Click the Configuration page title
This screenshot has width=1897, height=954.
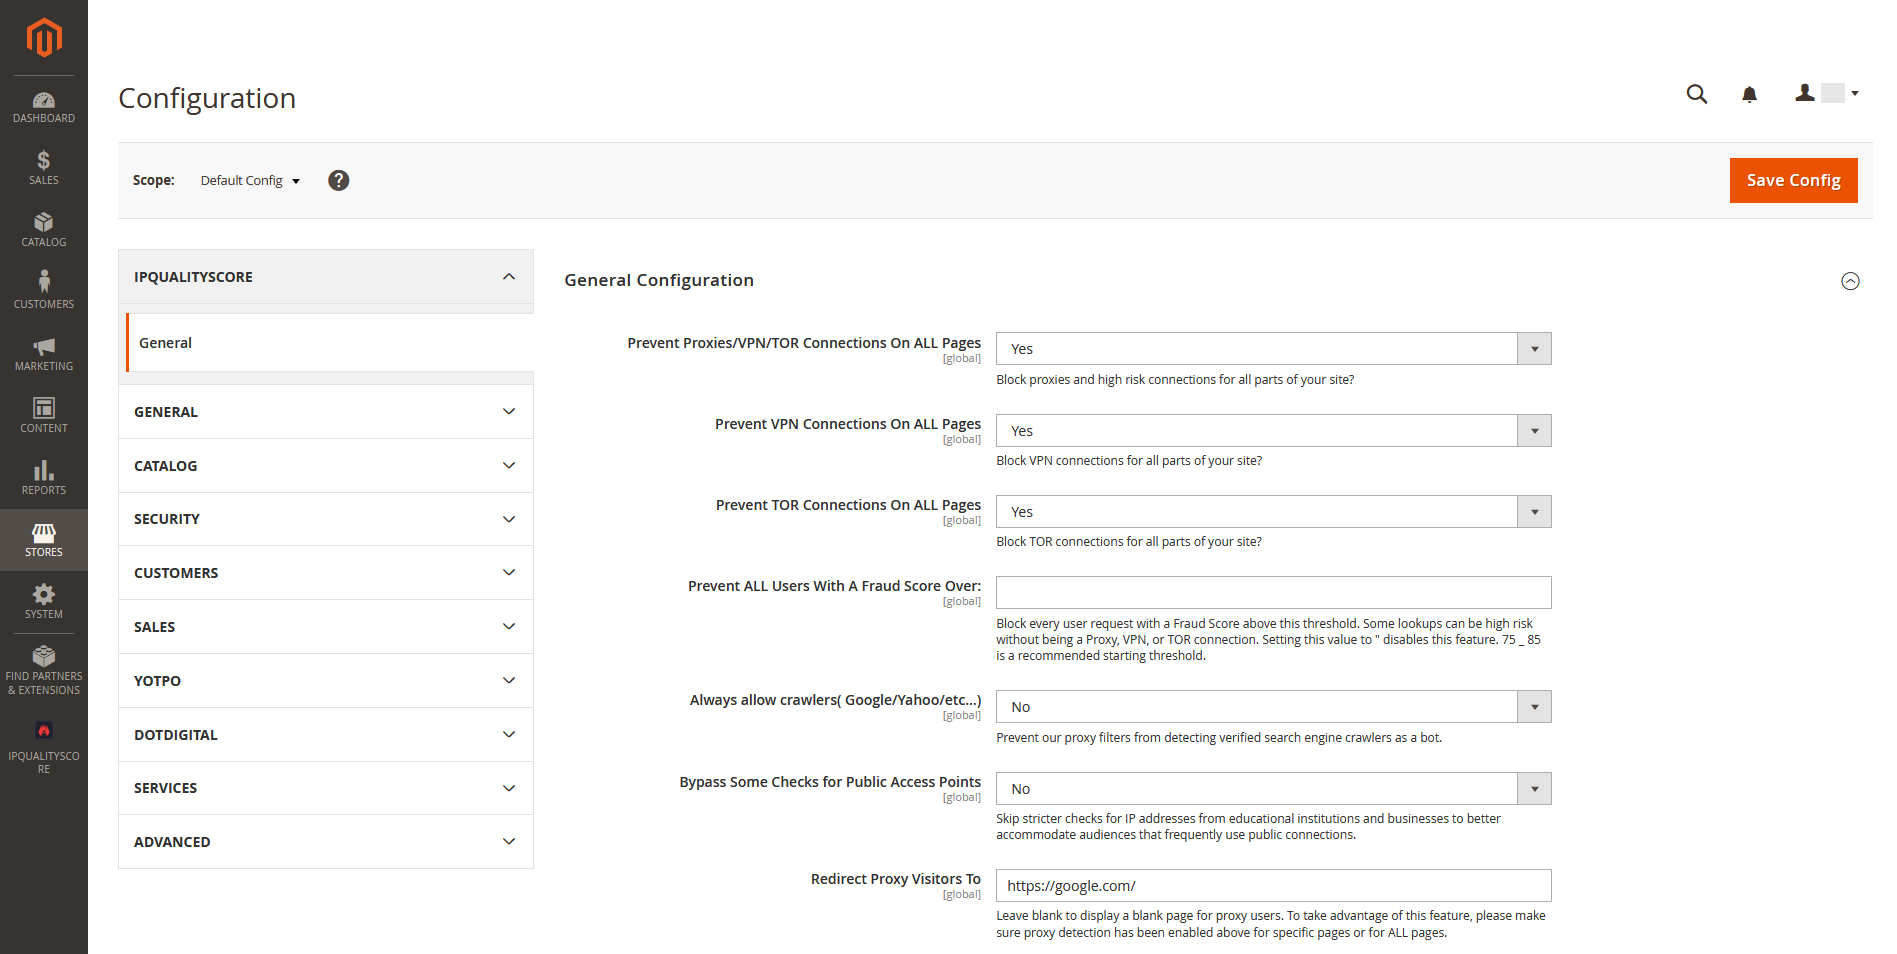click(207, 98)
